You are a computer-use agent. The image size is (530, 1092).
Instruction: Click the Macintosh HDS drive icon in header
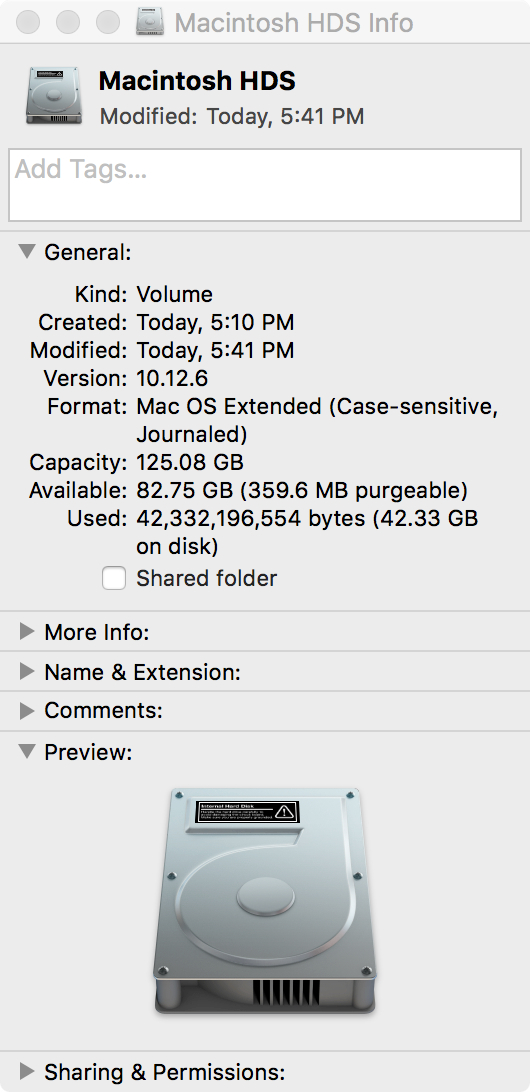(54, 96)
